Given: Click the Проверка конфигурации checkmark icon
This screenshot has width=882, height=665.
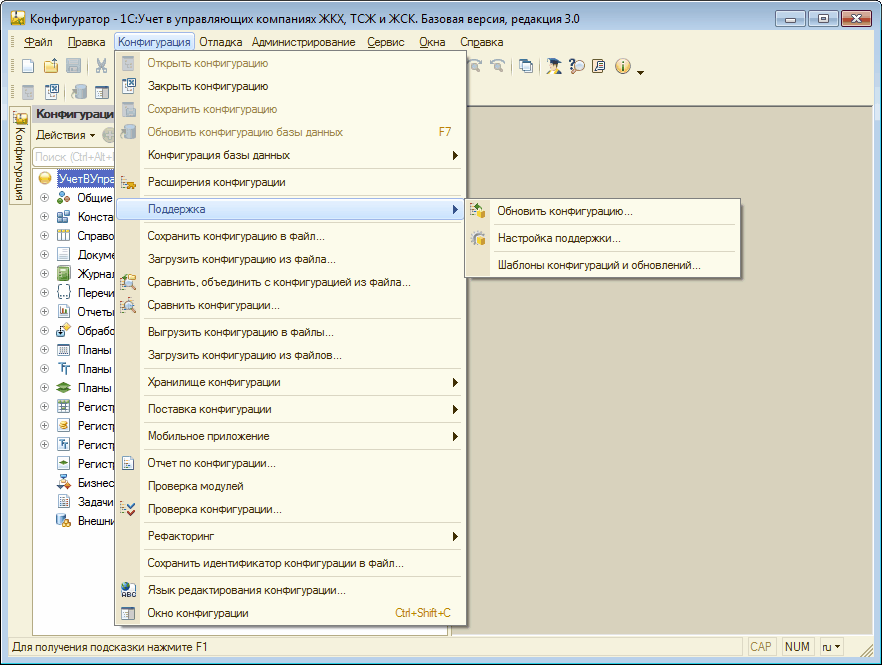Looking at the screenshot, I should tap(128, 509).
